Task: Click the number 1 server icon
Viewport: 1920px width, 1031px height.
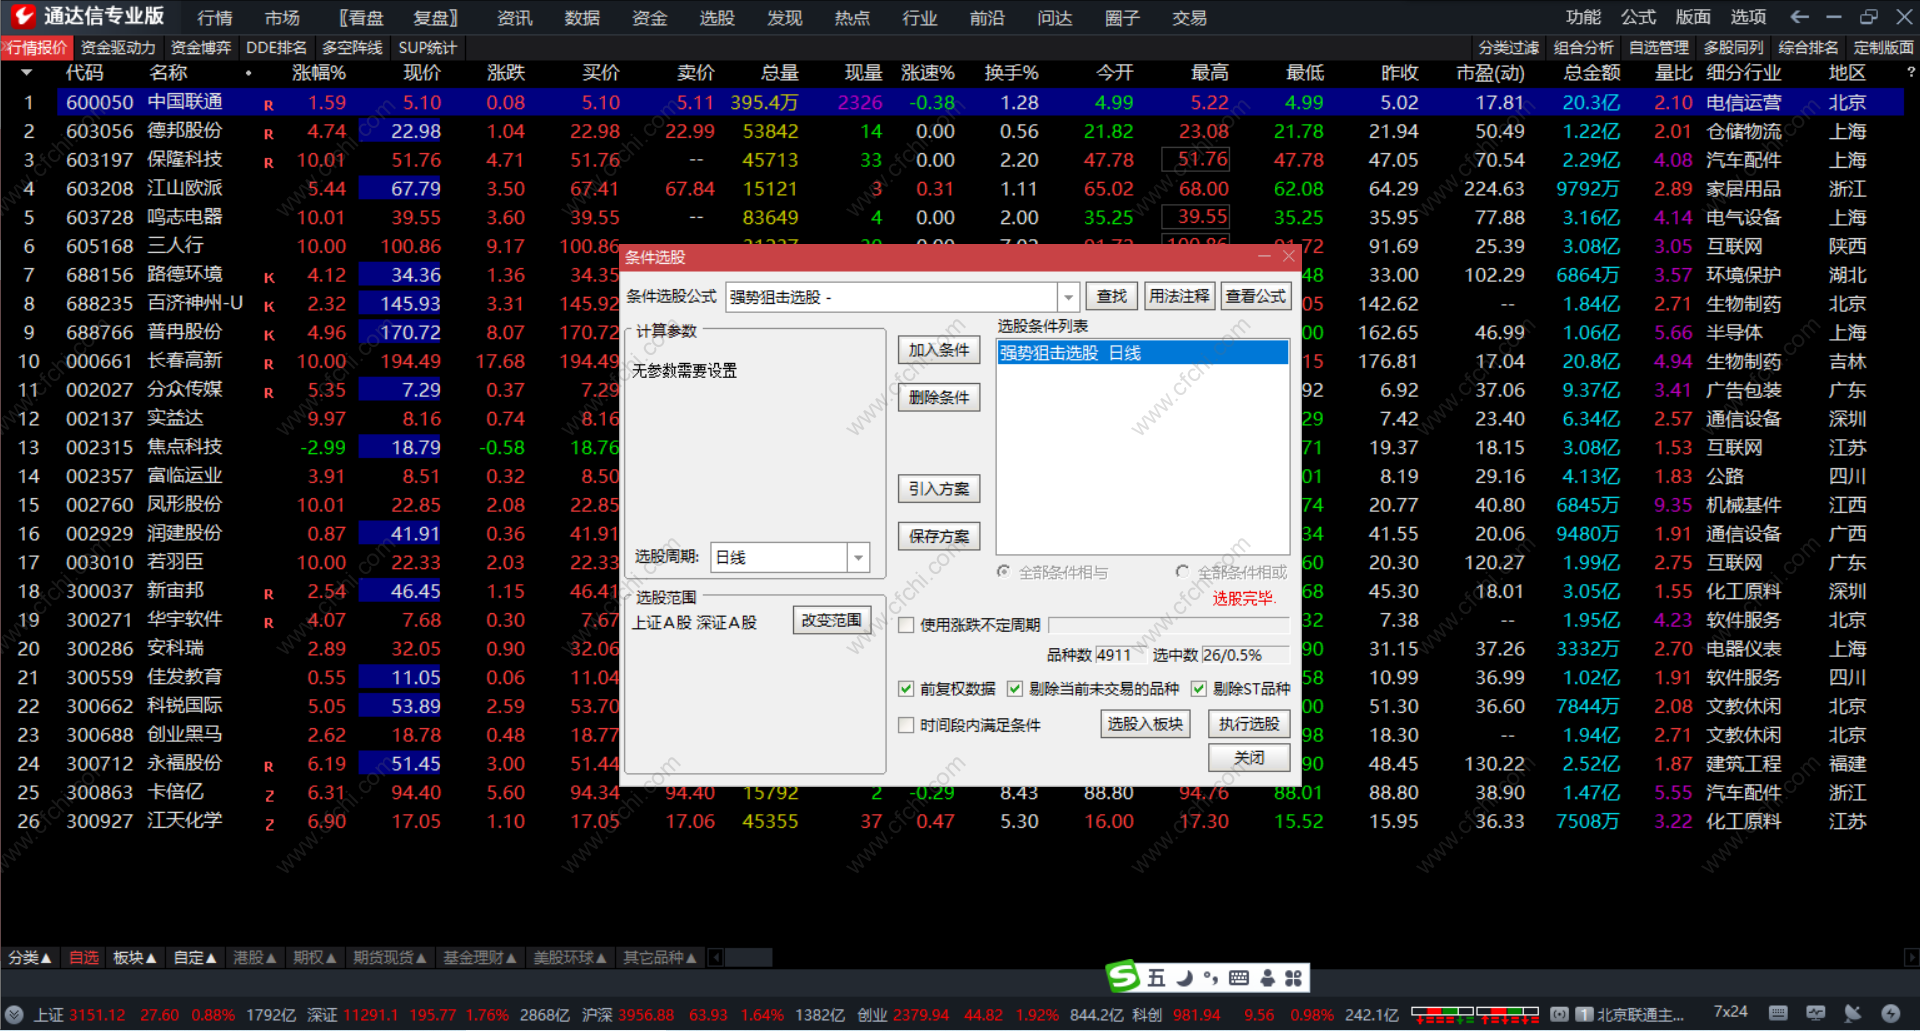Action: [x=1584, y=1014]
